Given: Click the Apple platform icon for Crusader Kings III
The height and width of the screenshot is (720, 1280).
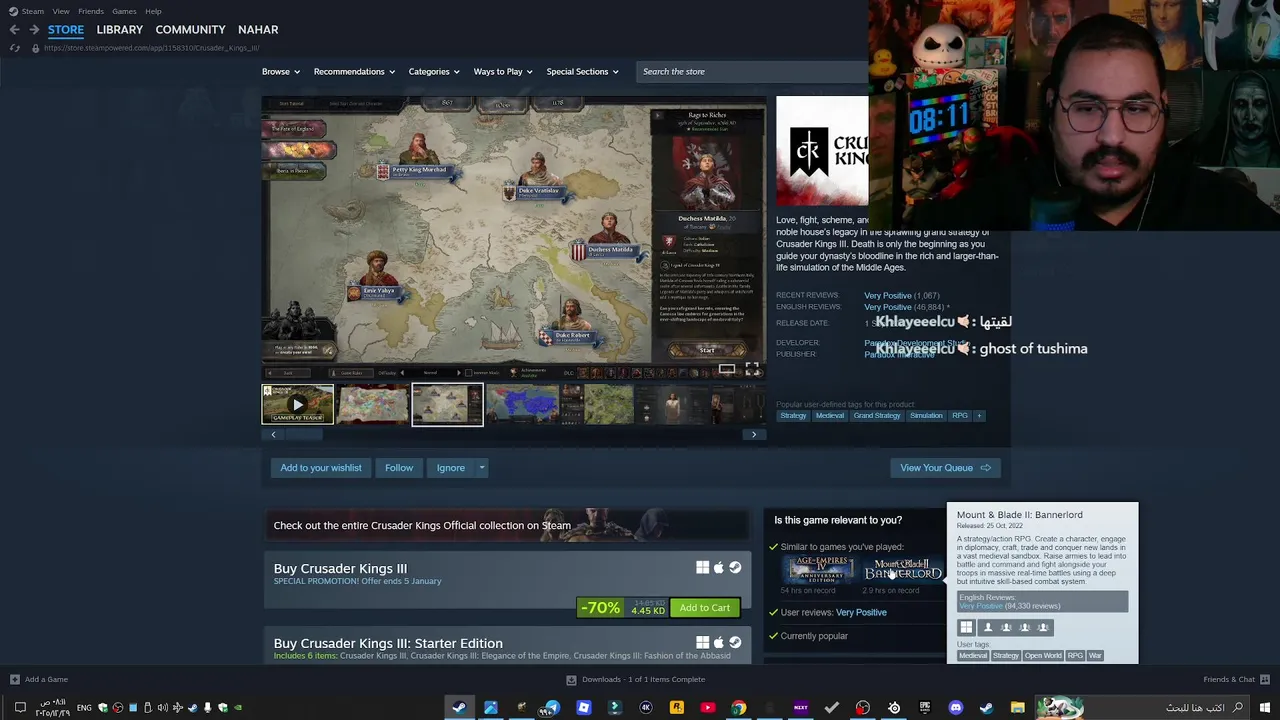Looking at the screenshot, I should 718,568.
